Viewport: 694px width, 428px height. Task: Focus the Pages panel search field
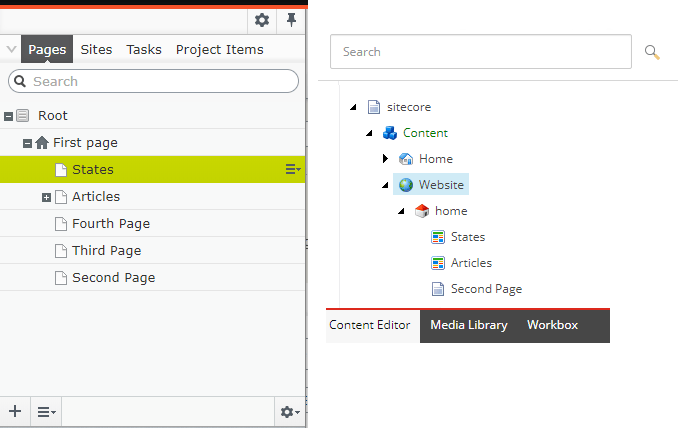pyautogui.click(x=153, y=81)
